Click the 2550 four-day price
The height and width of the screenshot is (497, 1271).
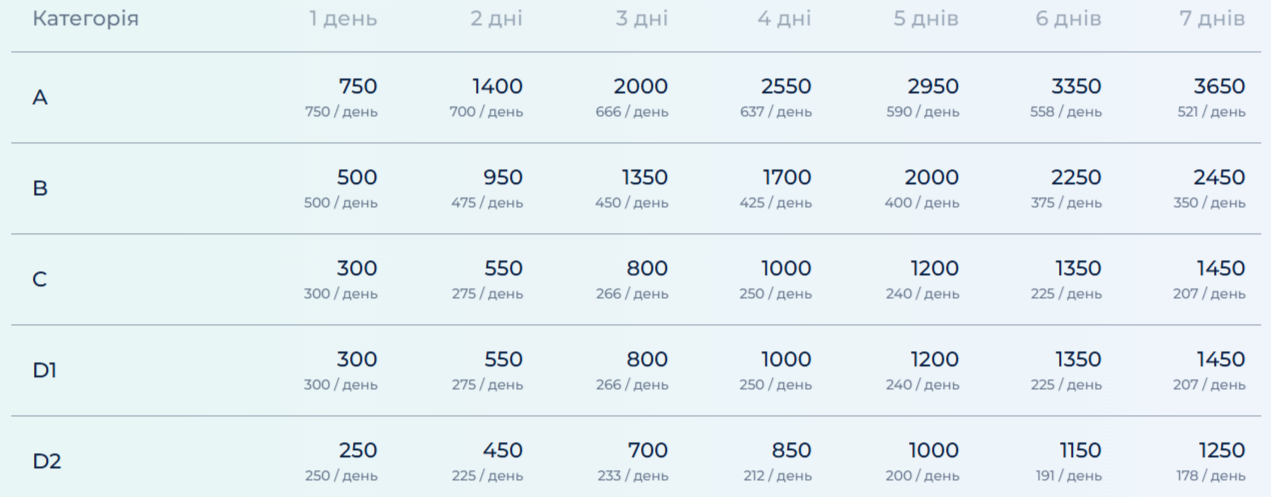pos(786,87)
